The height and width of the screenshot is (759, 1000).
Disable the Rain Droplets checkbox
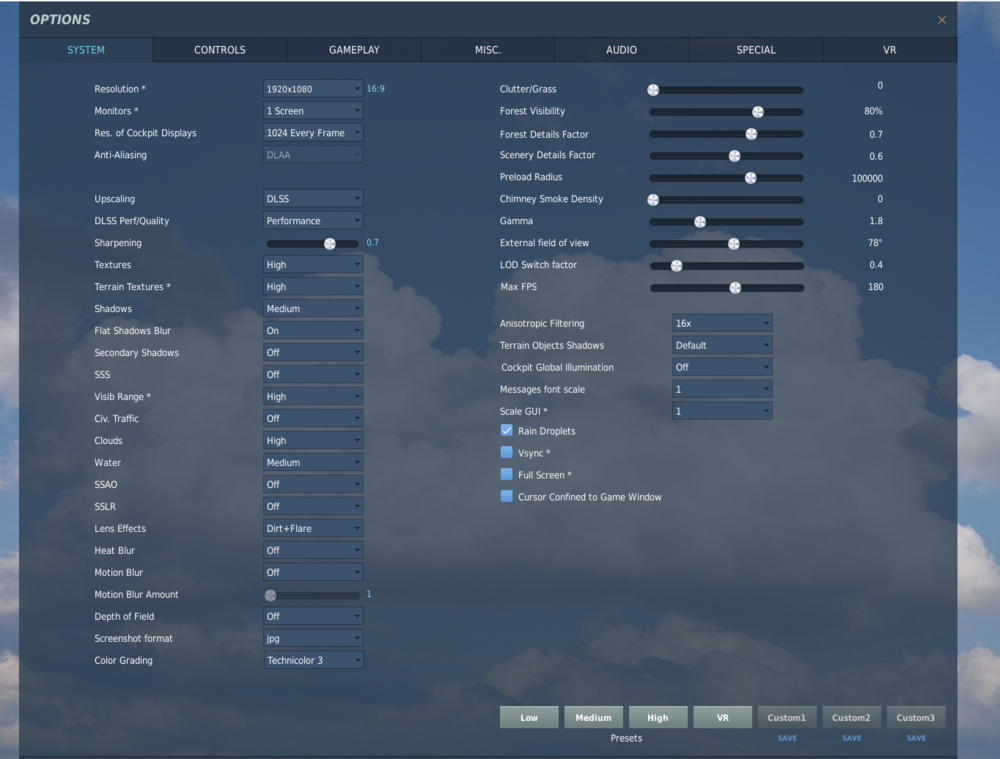coord(506,430)
